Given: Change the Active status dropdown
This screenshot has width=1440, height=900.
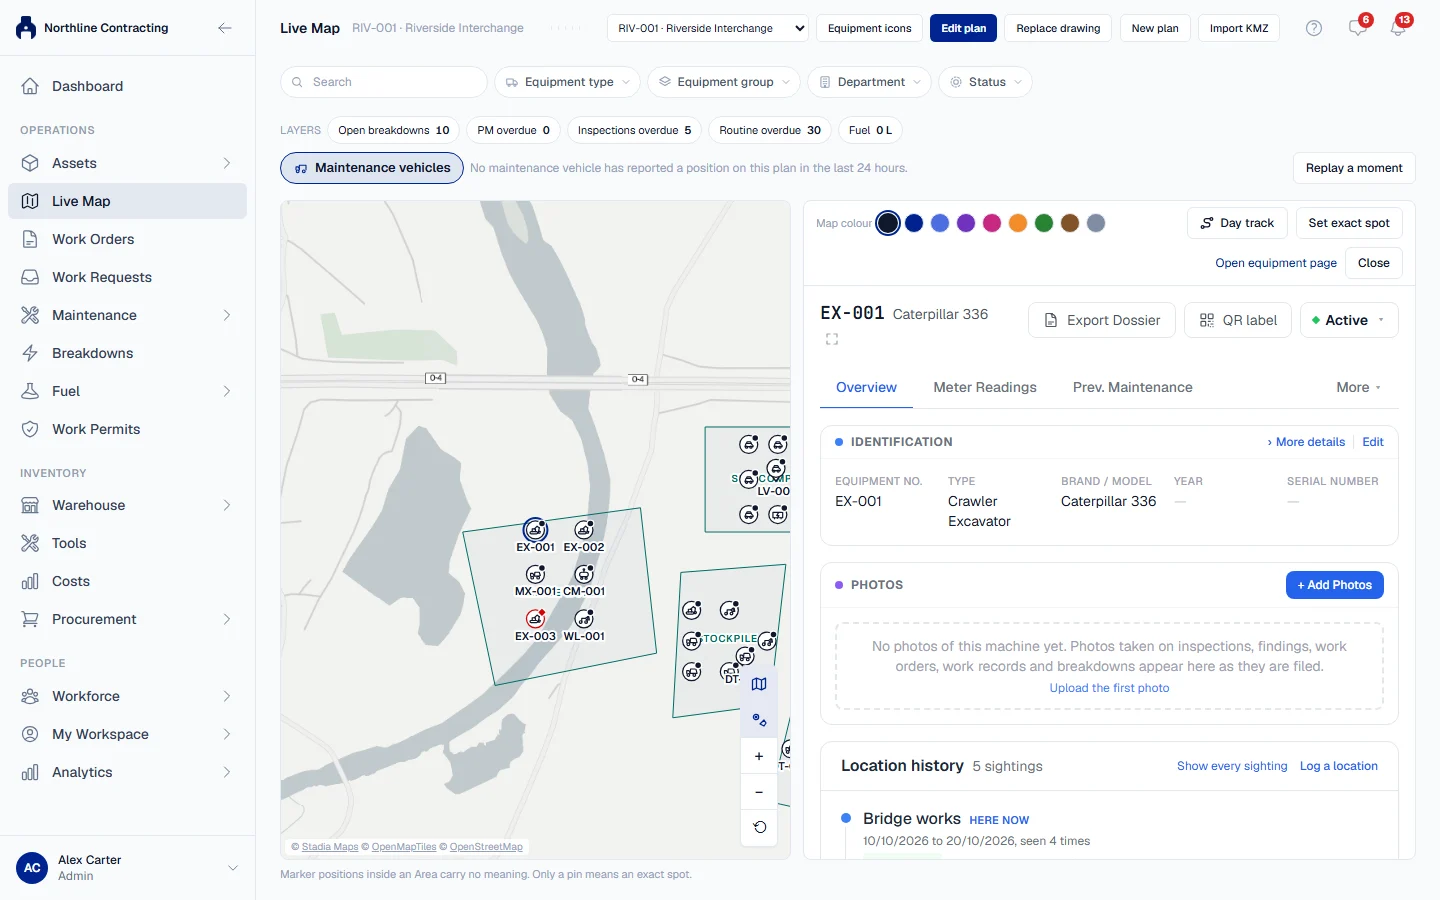Looking at the screenshot, I should tap(1349, 320).
